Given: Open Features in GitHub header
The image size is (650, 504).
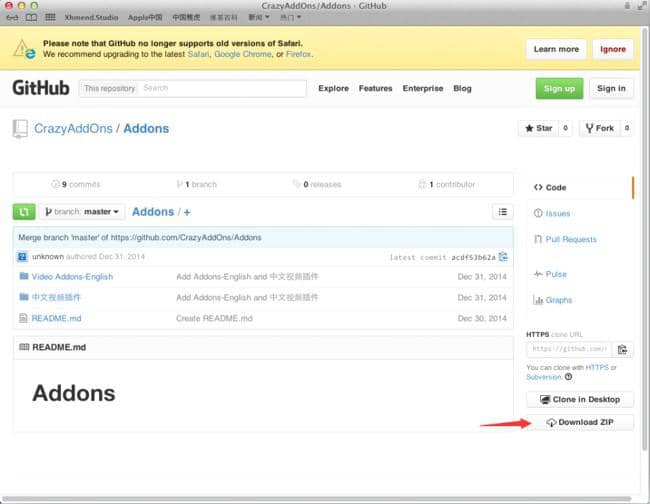Looking at the screenshot, I should 375,88.
